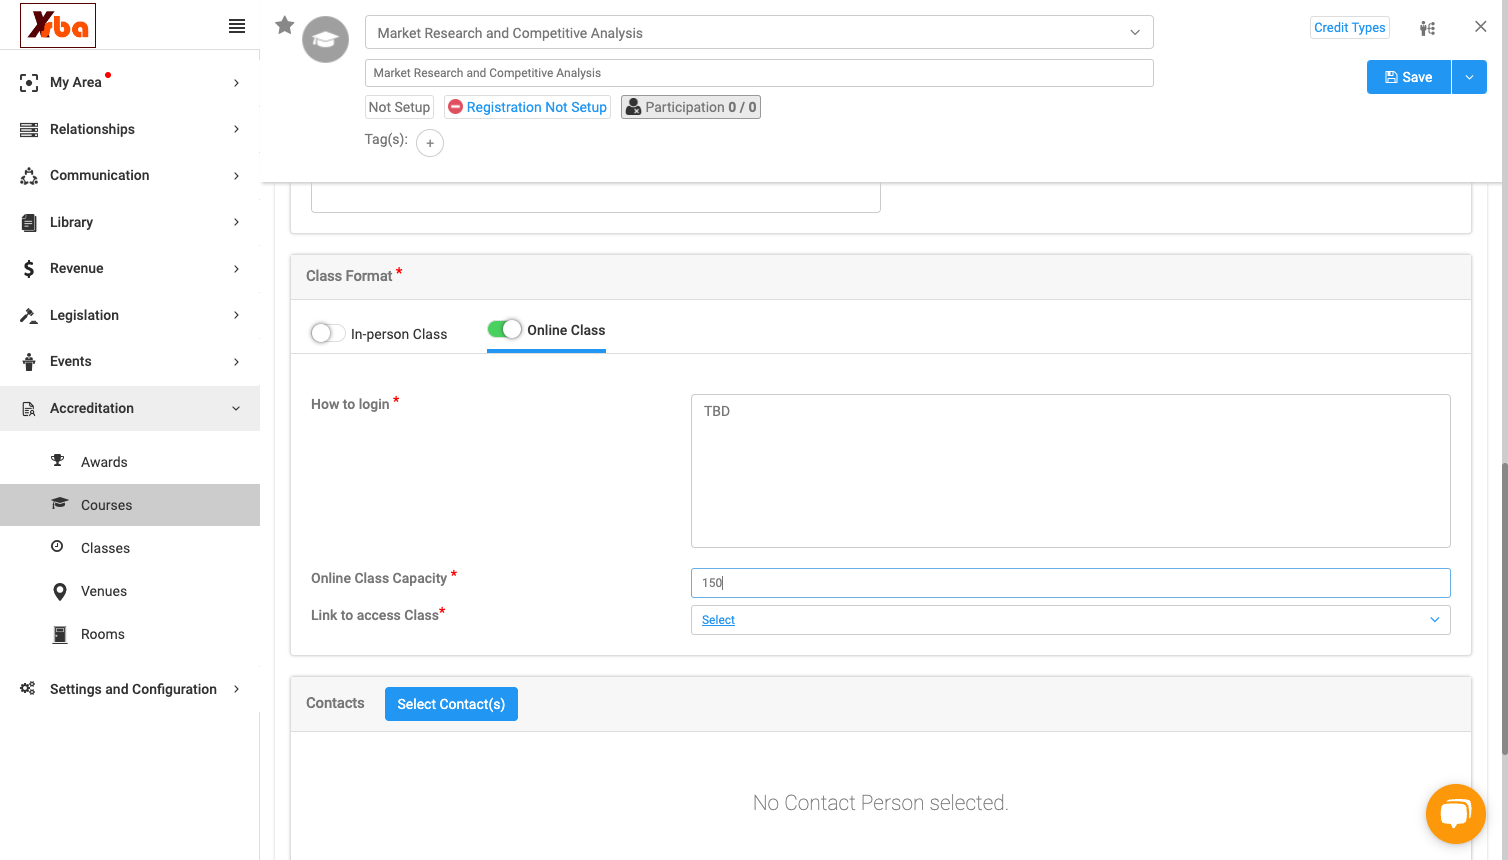Click the Events sidebar icon
1508x860 pixels.
(x=29, y=362)
